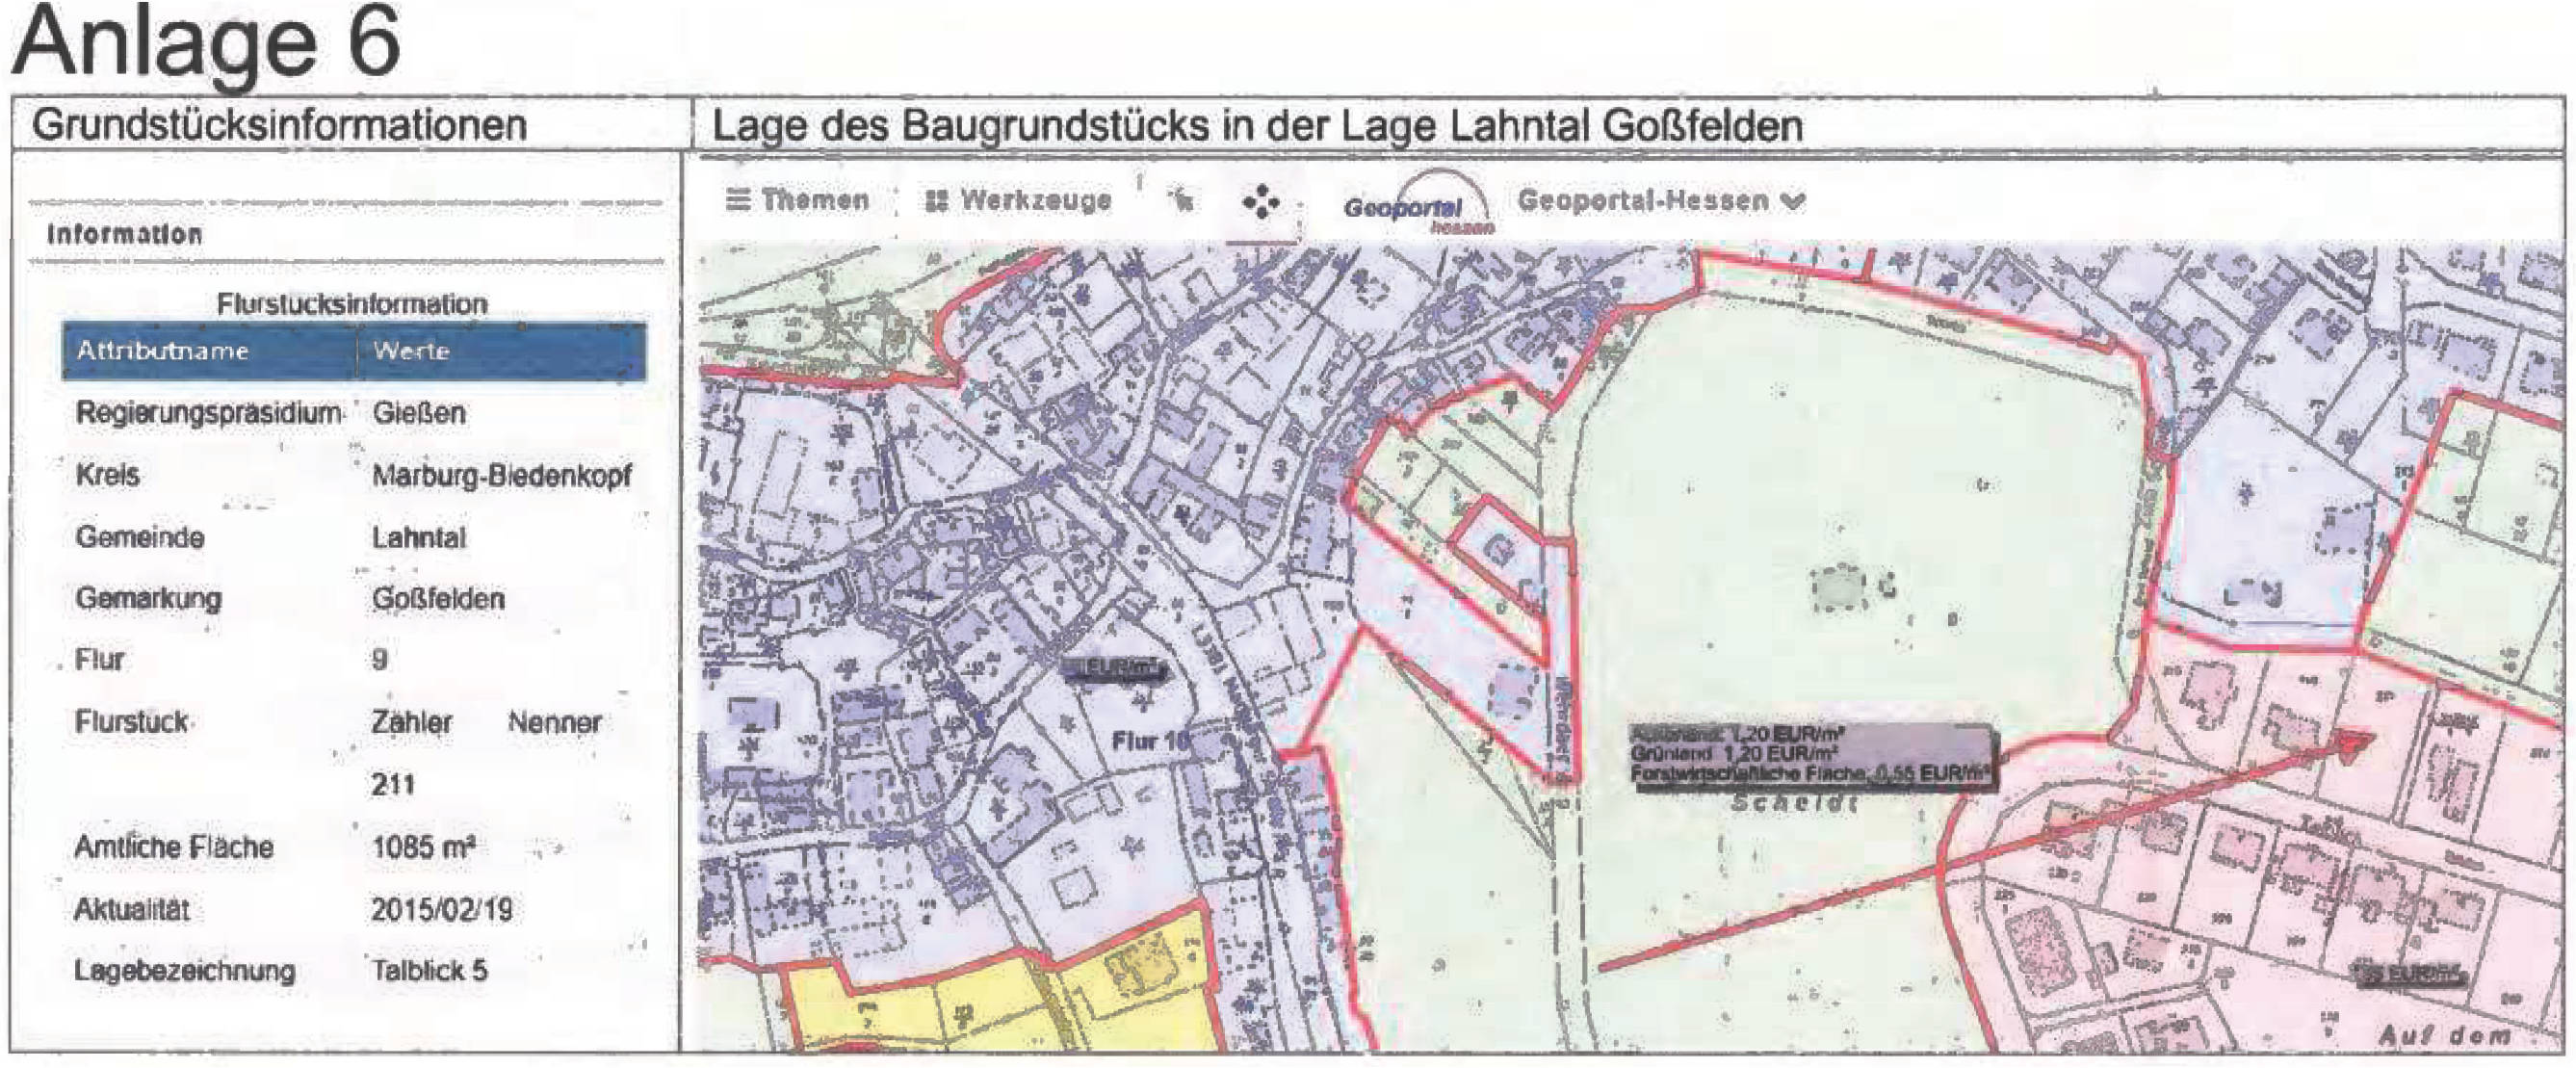
Task: Click the Lagebezeichnung Talblick 5 entry
Action: (300, 970)
